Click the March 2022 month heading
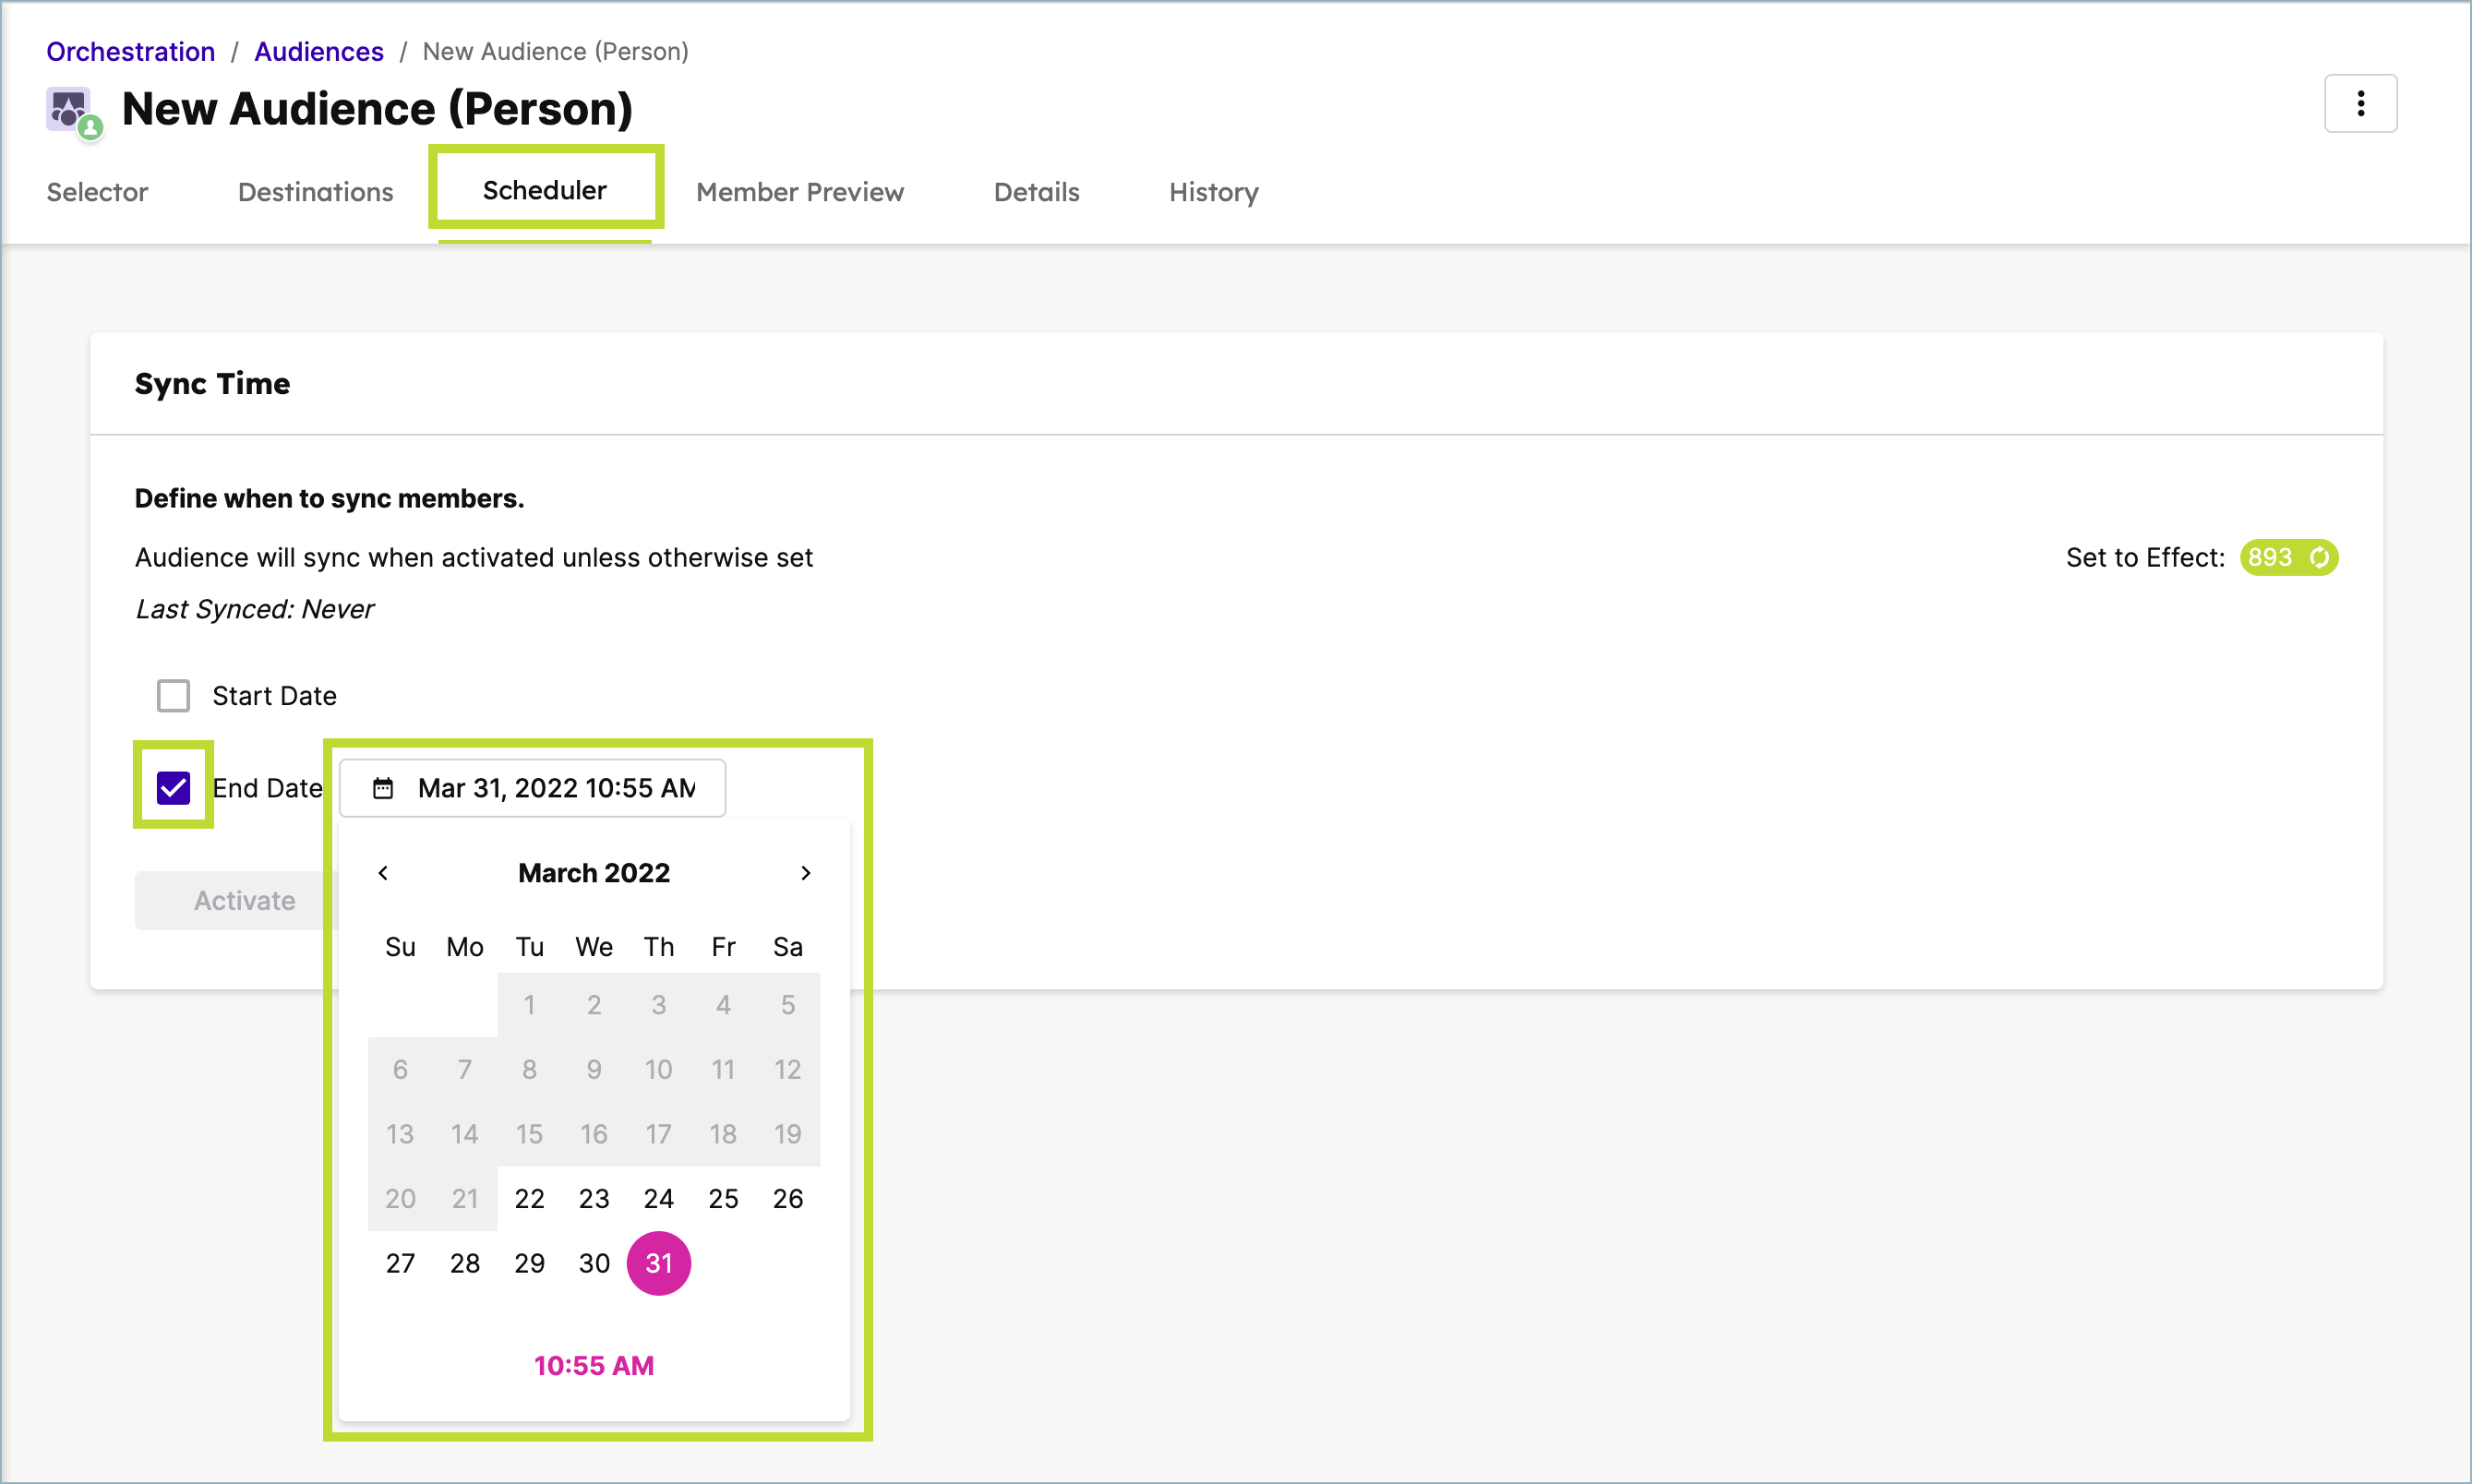This screenshot has width=2472, height=1484. (x=593, y=873)
